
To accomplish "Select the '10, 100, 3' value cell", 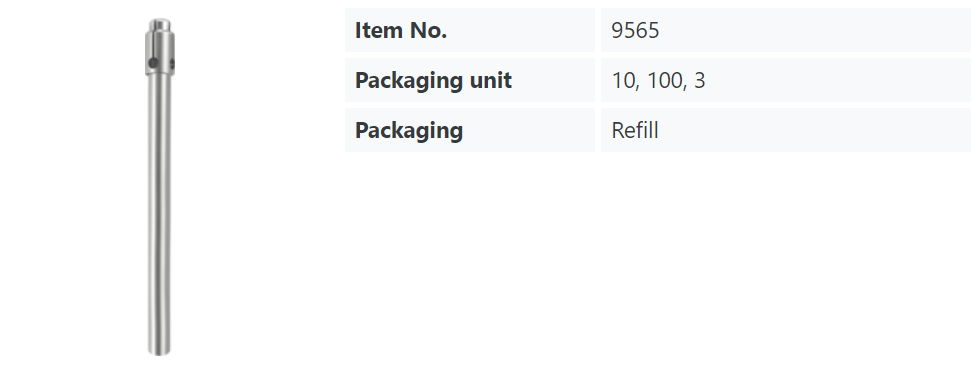I will pos(785,80).
